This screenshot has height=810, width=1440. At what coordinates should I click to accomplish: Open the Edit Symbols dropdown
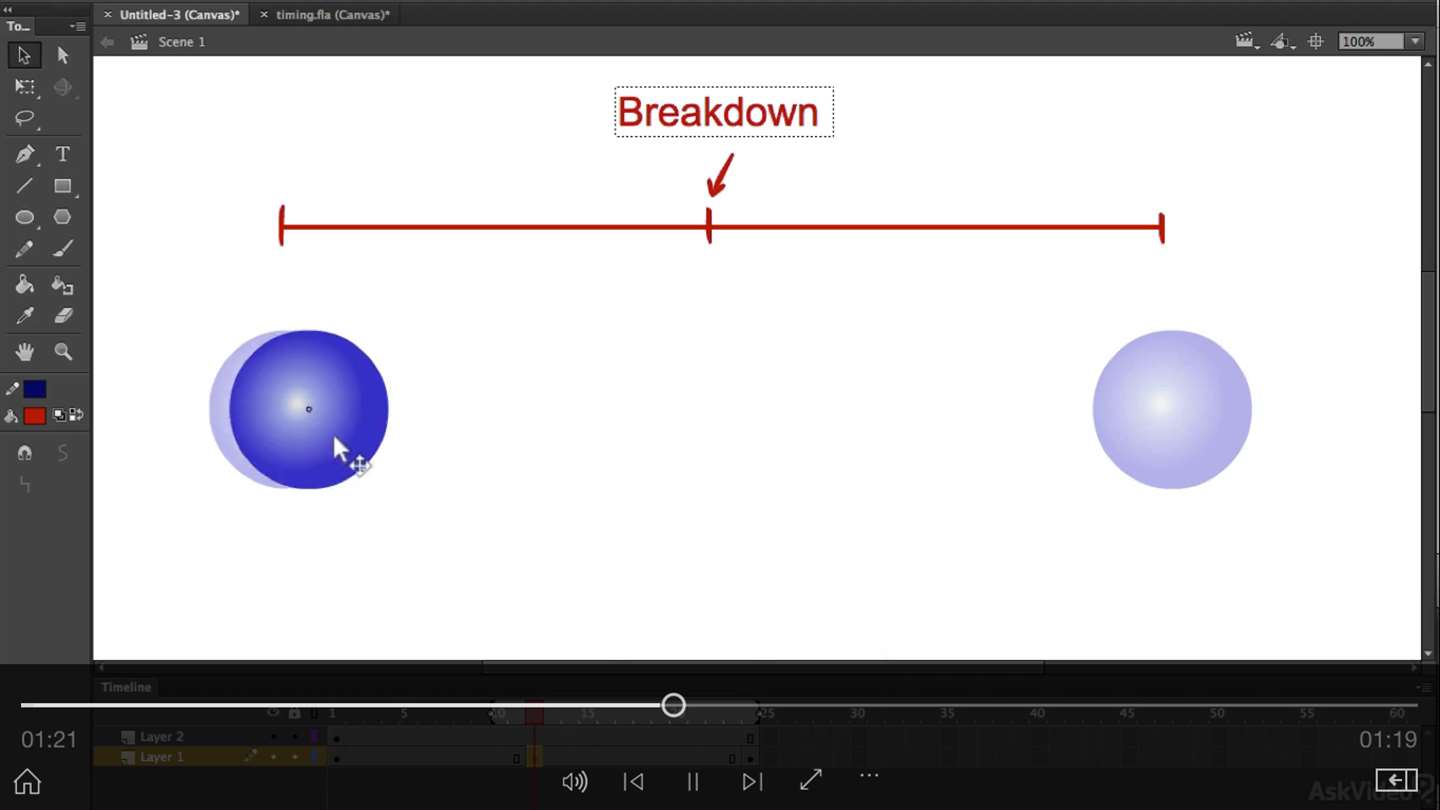pos(1283,42)
